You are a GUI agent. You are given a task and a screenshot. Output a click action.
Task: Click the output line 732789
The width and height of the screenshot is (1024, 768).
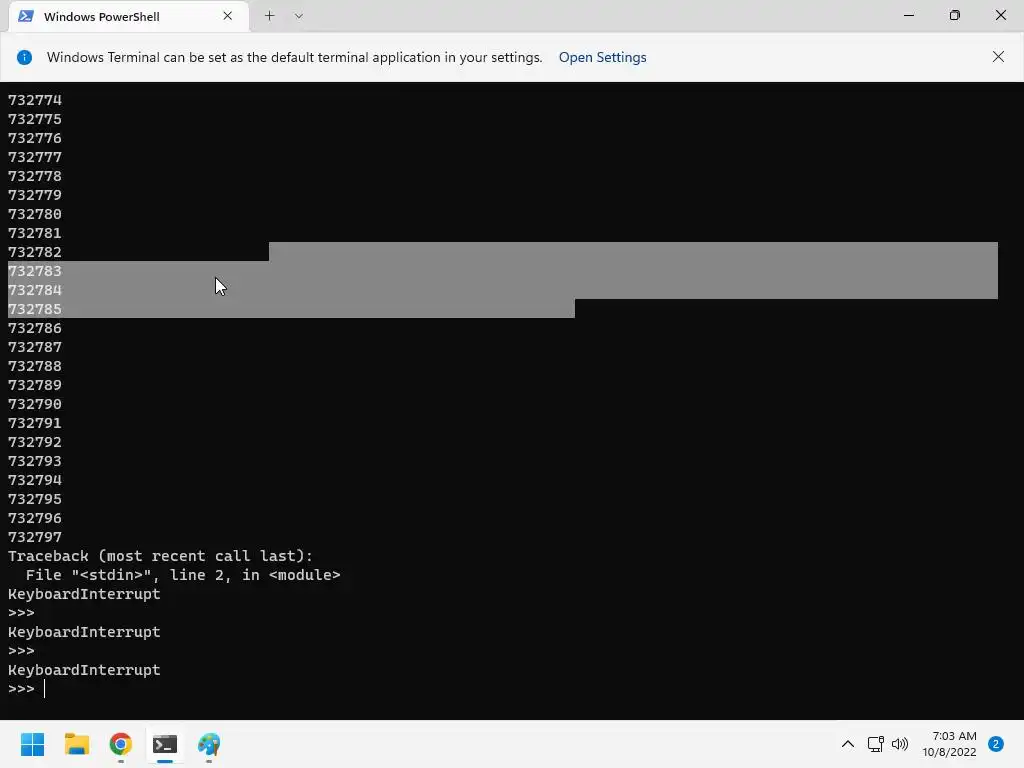point(35,385)
